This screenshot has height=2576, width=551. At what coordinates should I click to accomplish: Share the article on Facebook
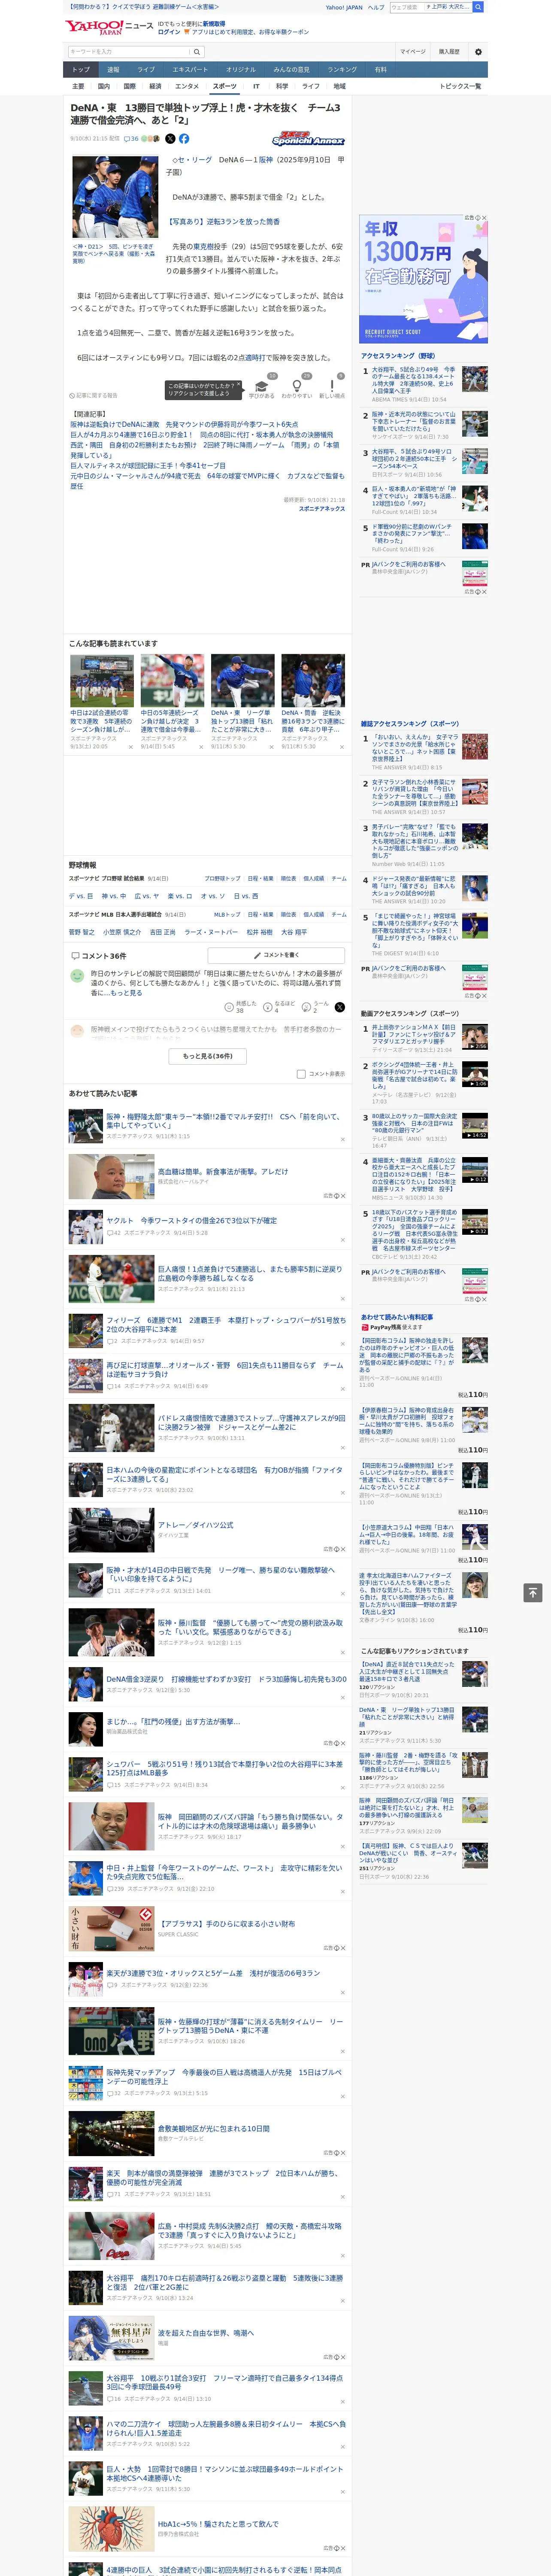tap(184, 139)
